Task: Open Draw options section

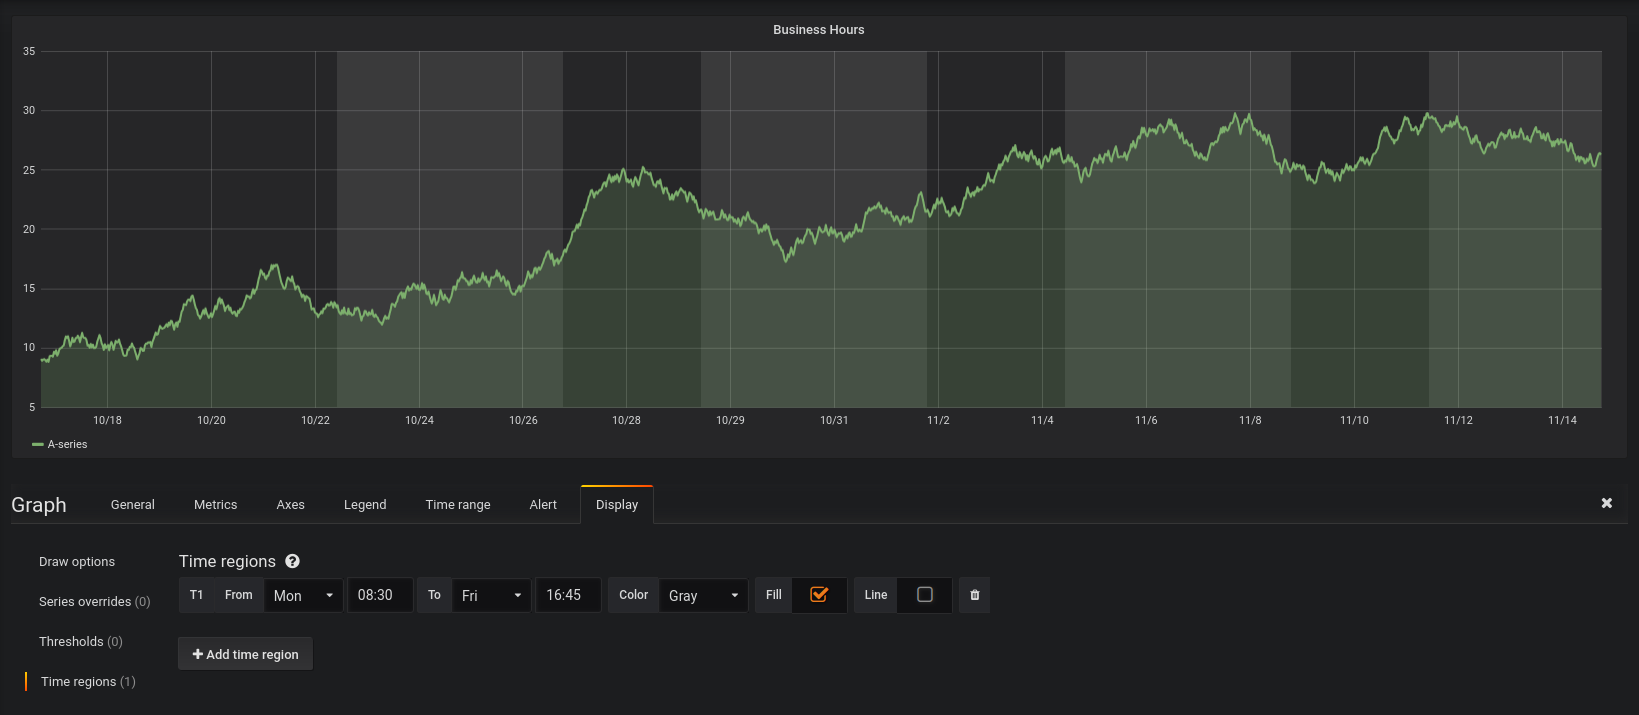Action: [x=77, y=562]
